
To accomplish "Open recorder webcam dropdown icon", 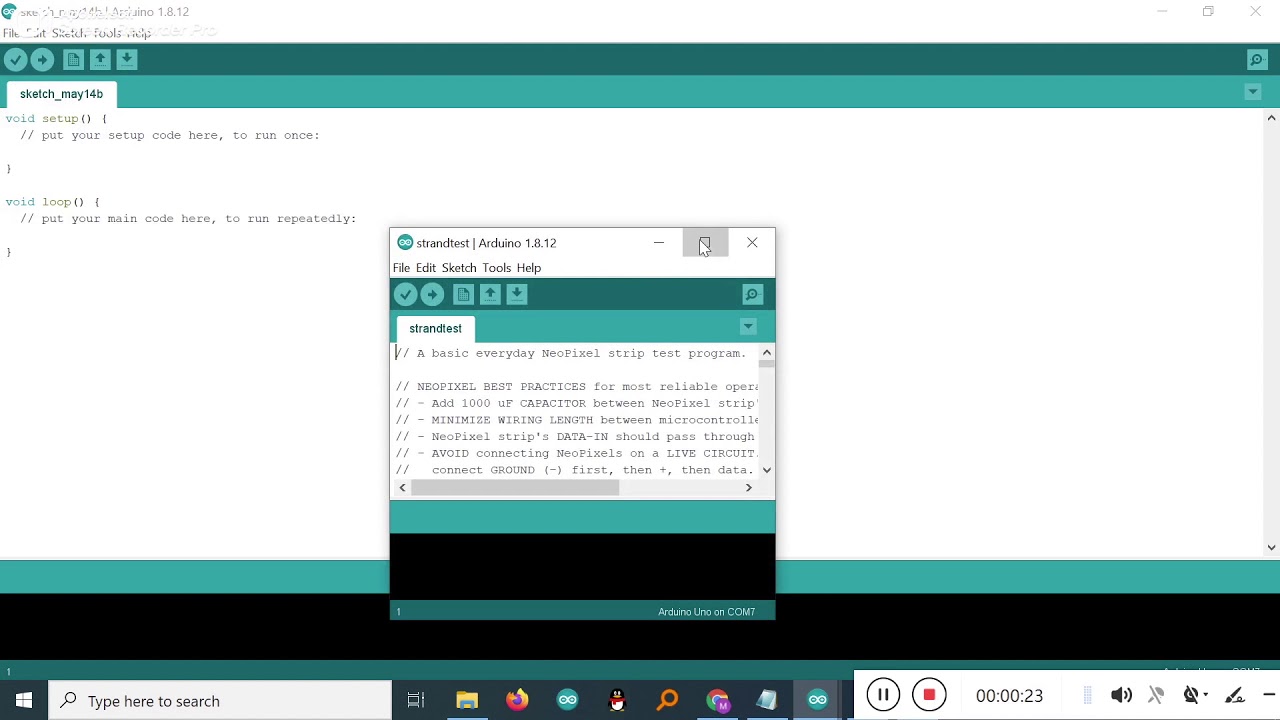I will click(x=1195, y=695).
